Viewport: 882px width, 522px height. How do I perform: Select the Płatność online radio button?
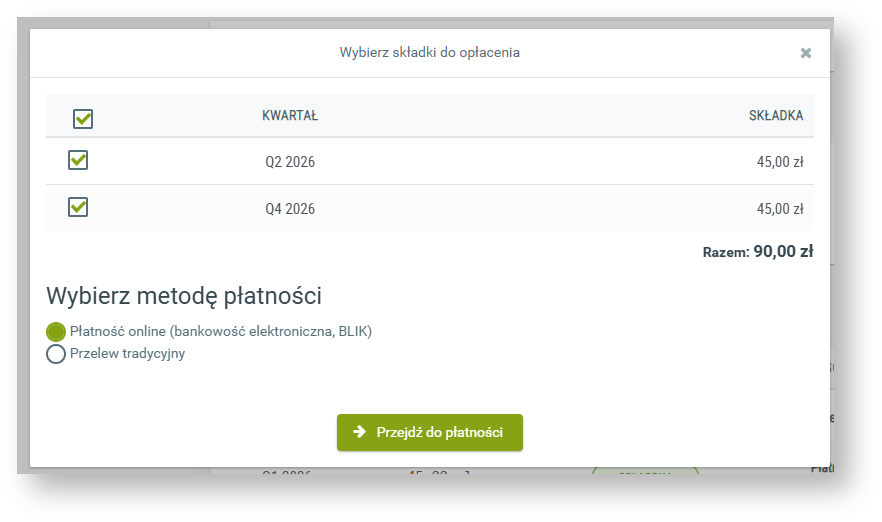pyautogui.click(x=56, y=332)
